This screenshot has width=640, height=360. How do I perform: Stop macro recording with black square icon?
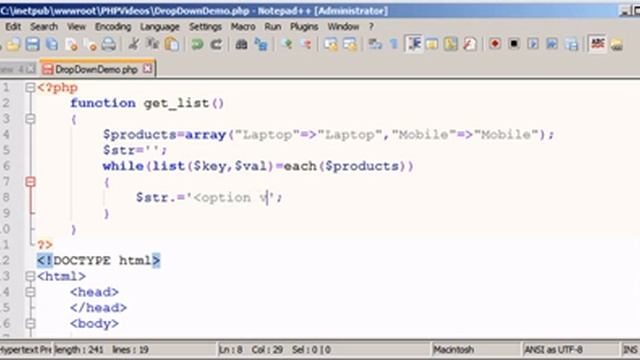tap(514, 44)
